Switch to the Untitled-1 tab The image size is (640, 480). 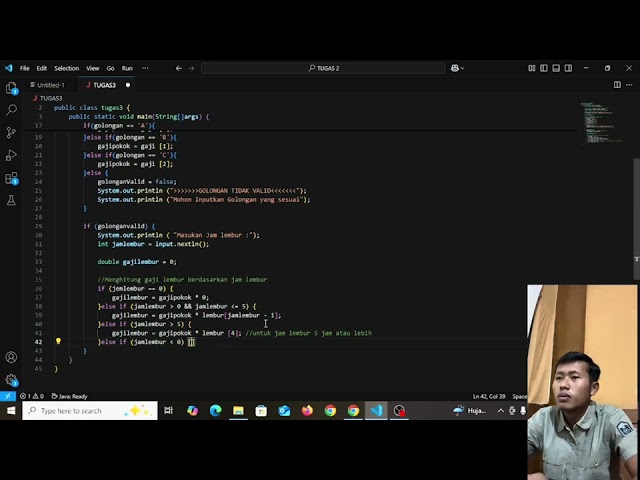tap(50, 85)
